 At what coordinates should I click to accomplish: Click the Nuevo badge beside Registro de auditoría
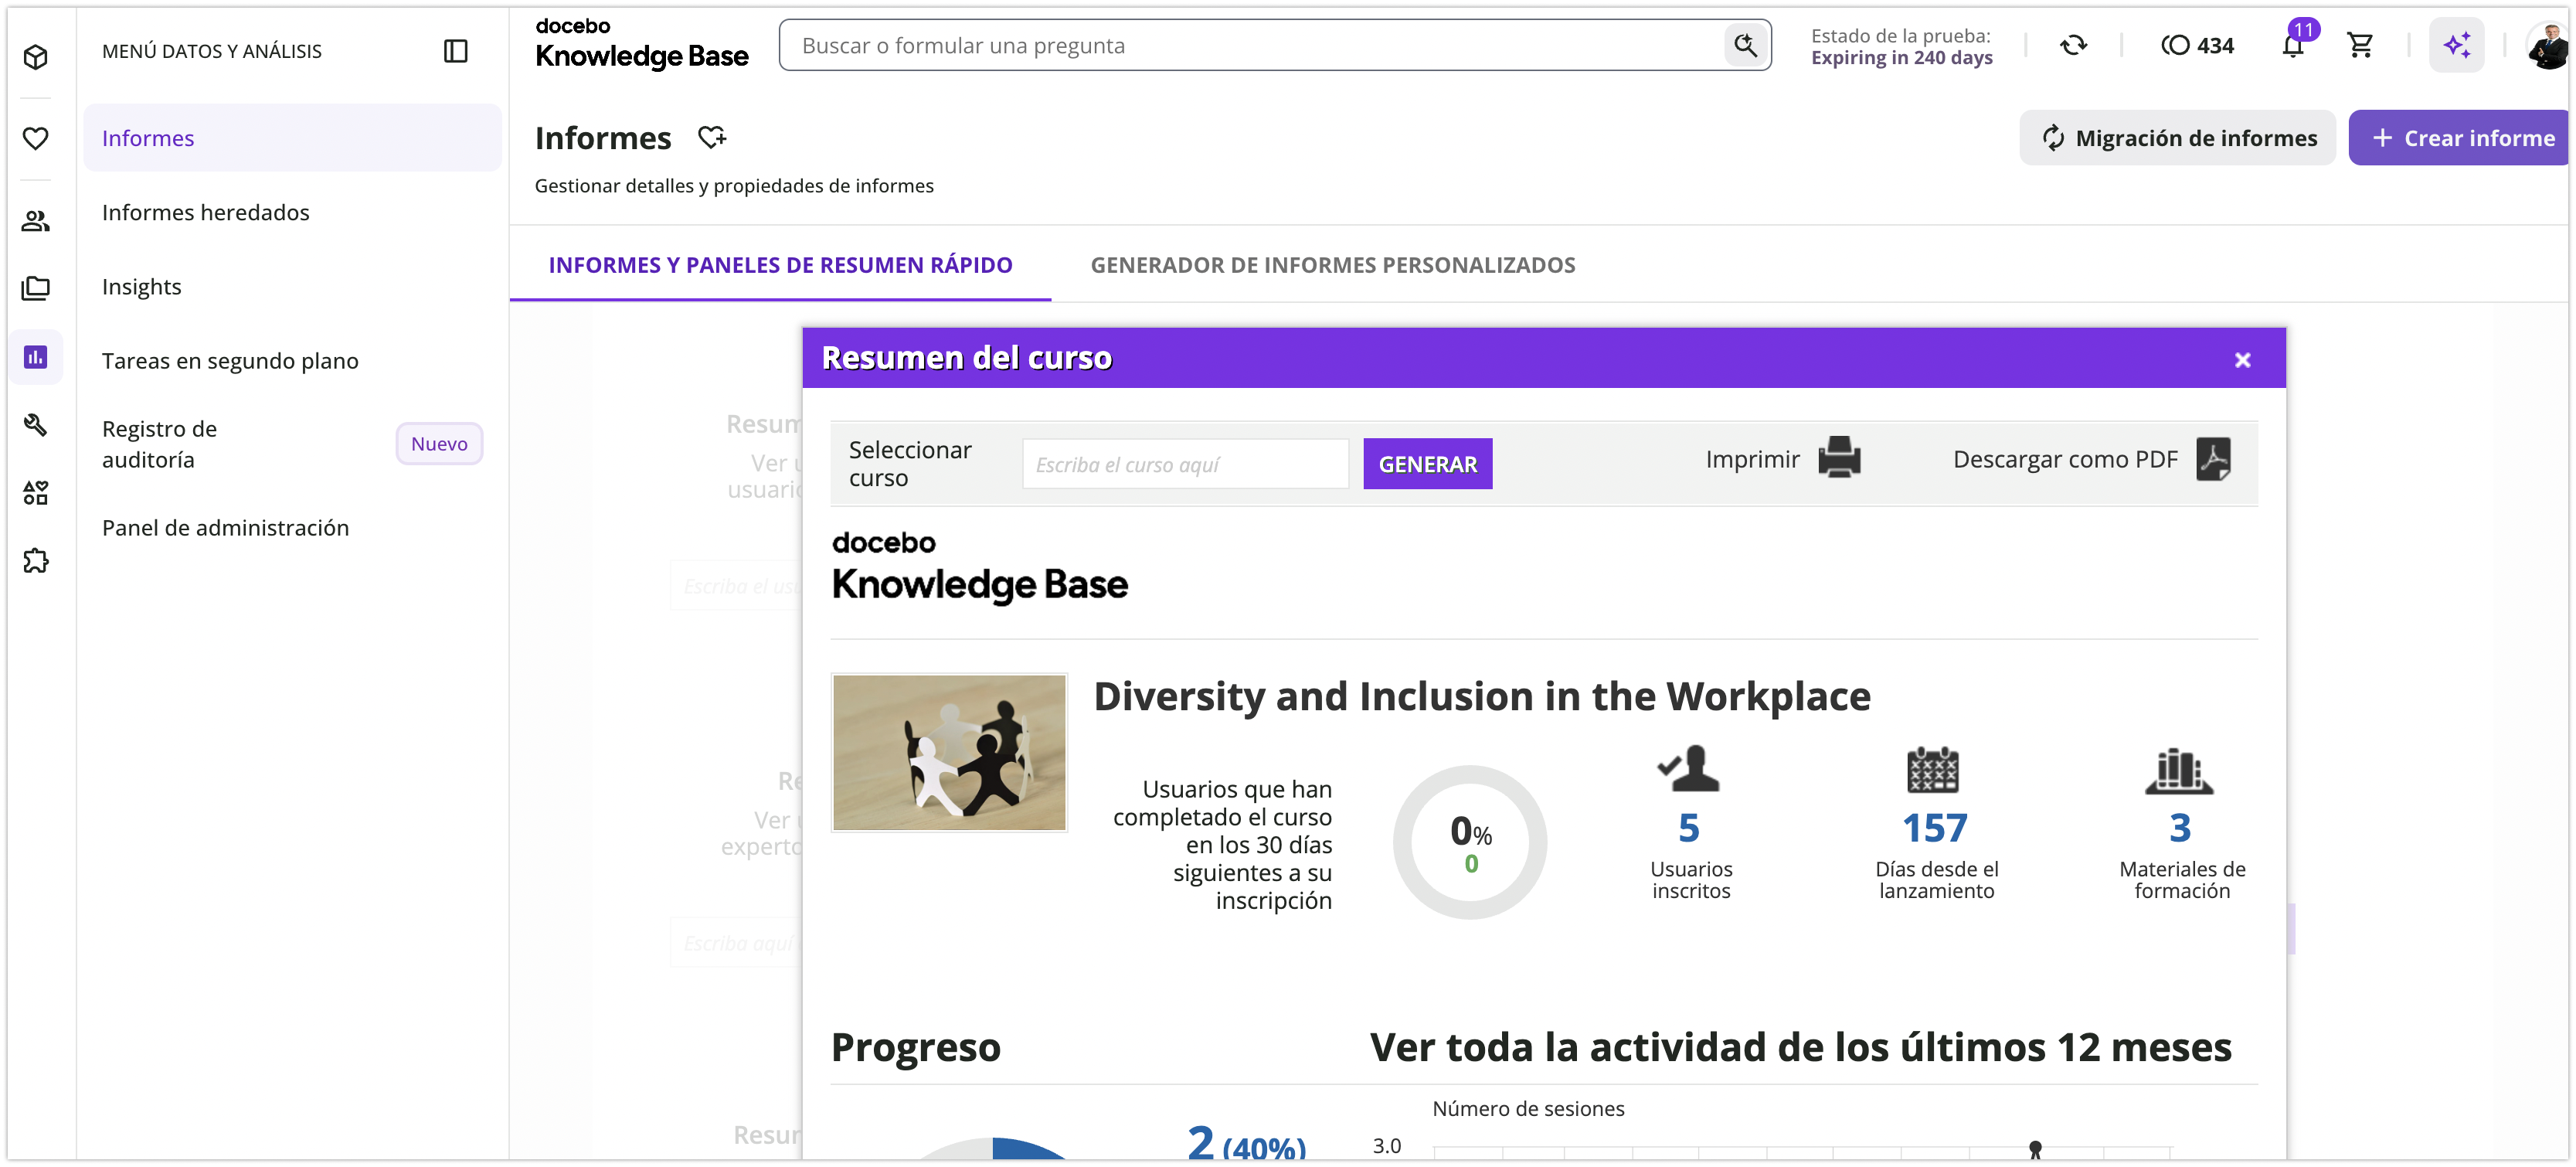pos(439,444)
